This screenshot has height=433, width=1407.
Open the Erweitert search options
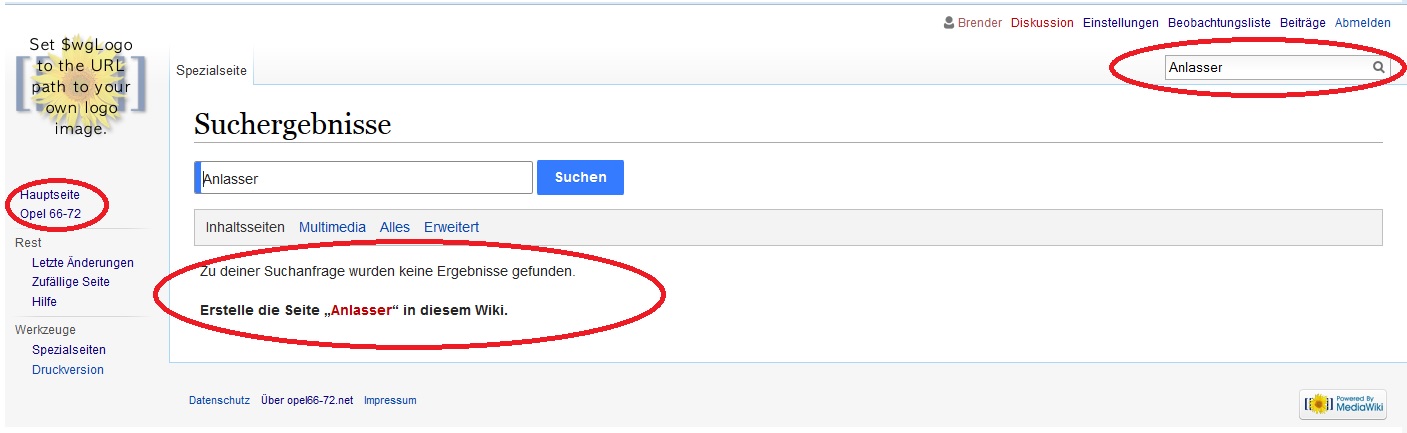pos(451,227)
